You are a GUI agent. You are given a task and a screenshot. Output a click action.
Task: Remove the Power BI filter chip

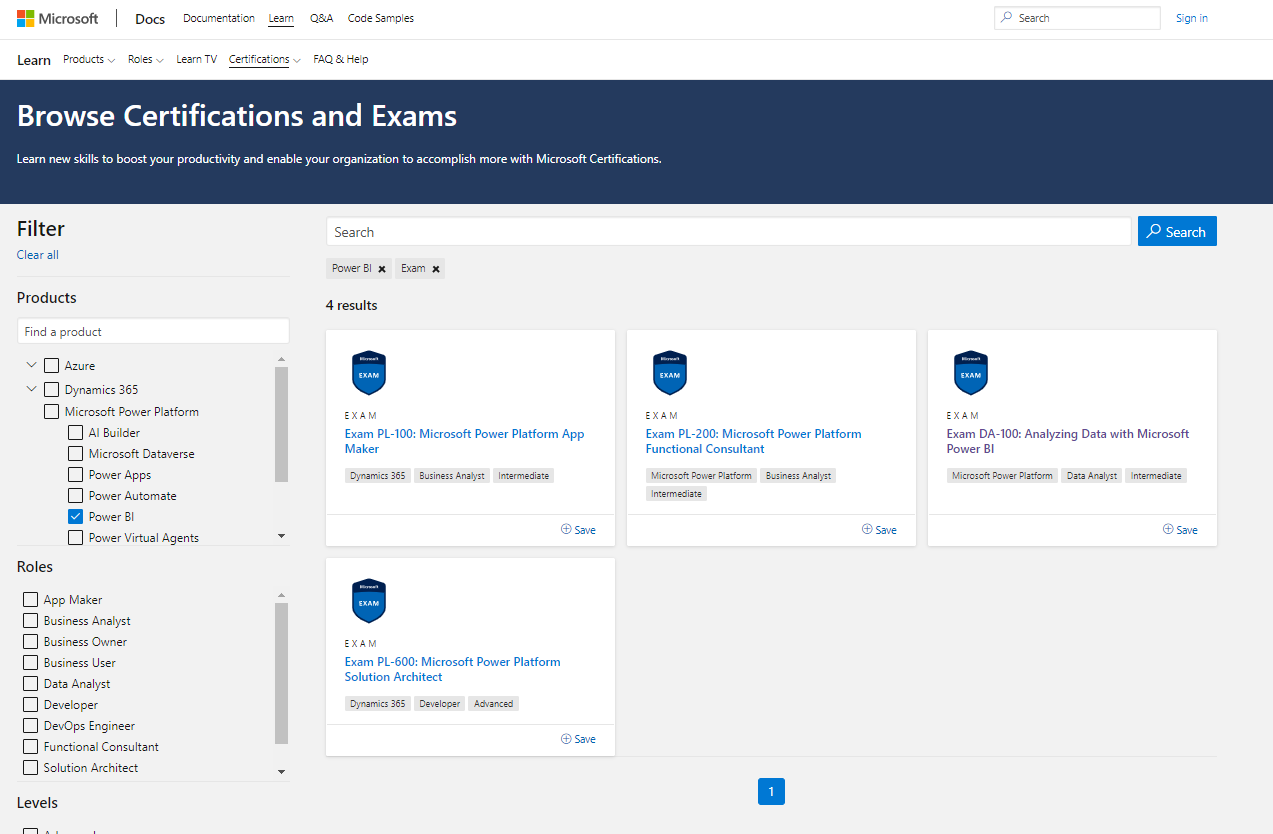382,269
